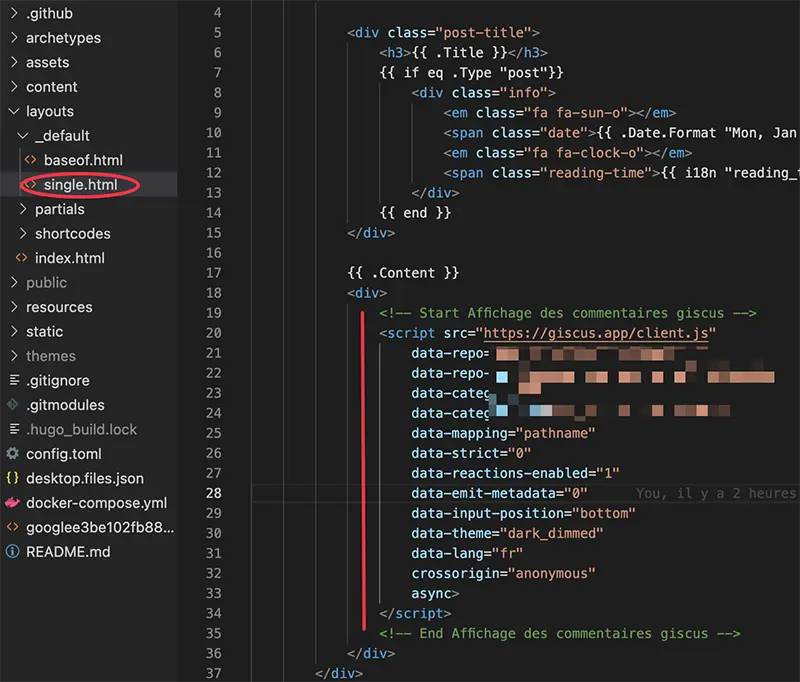Click the {{ if eq .Type "post"}} line

click(x=471, y=72)
